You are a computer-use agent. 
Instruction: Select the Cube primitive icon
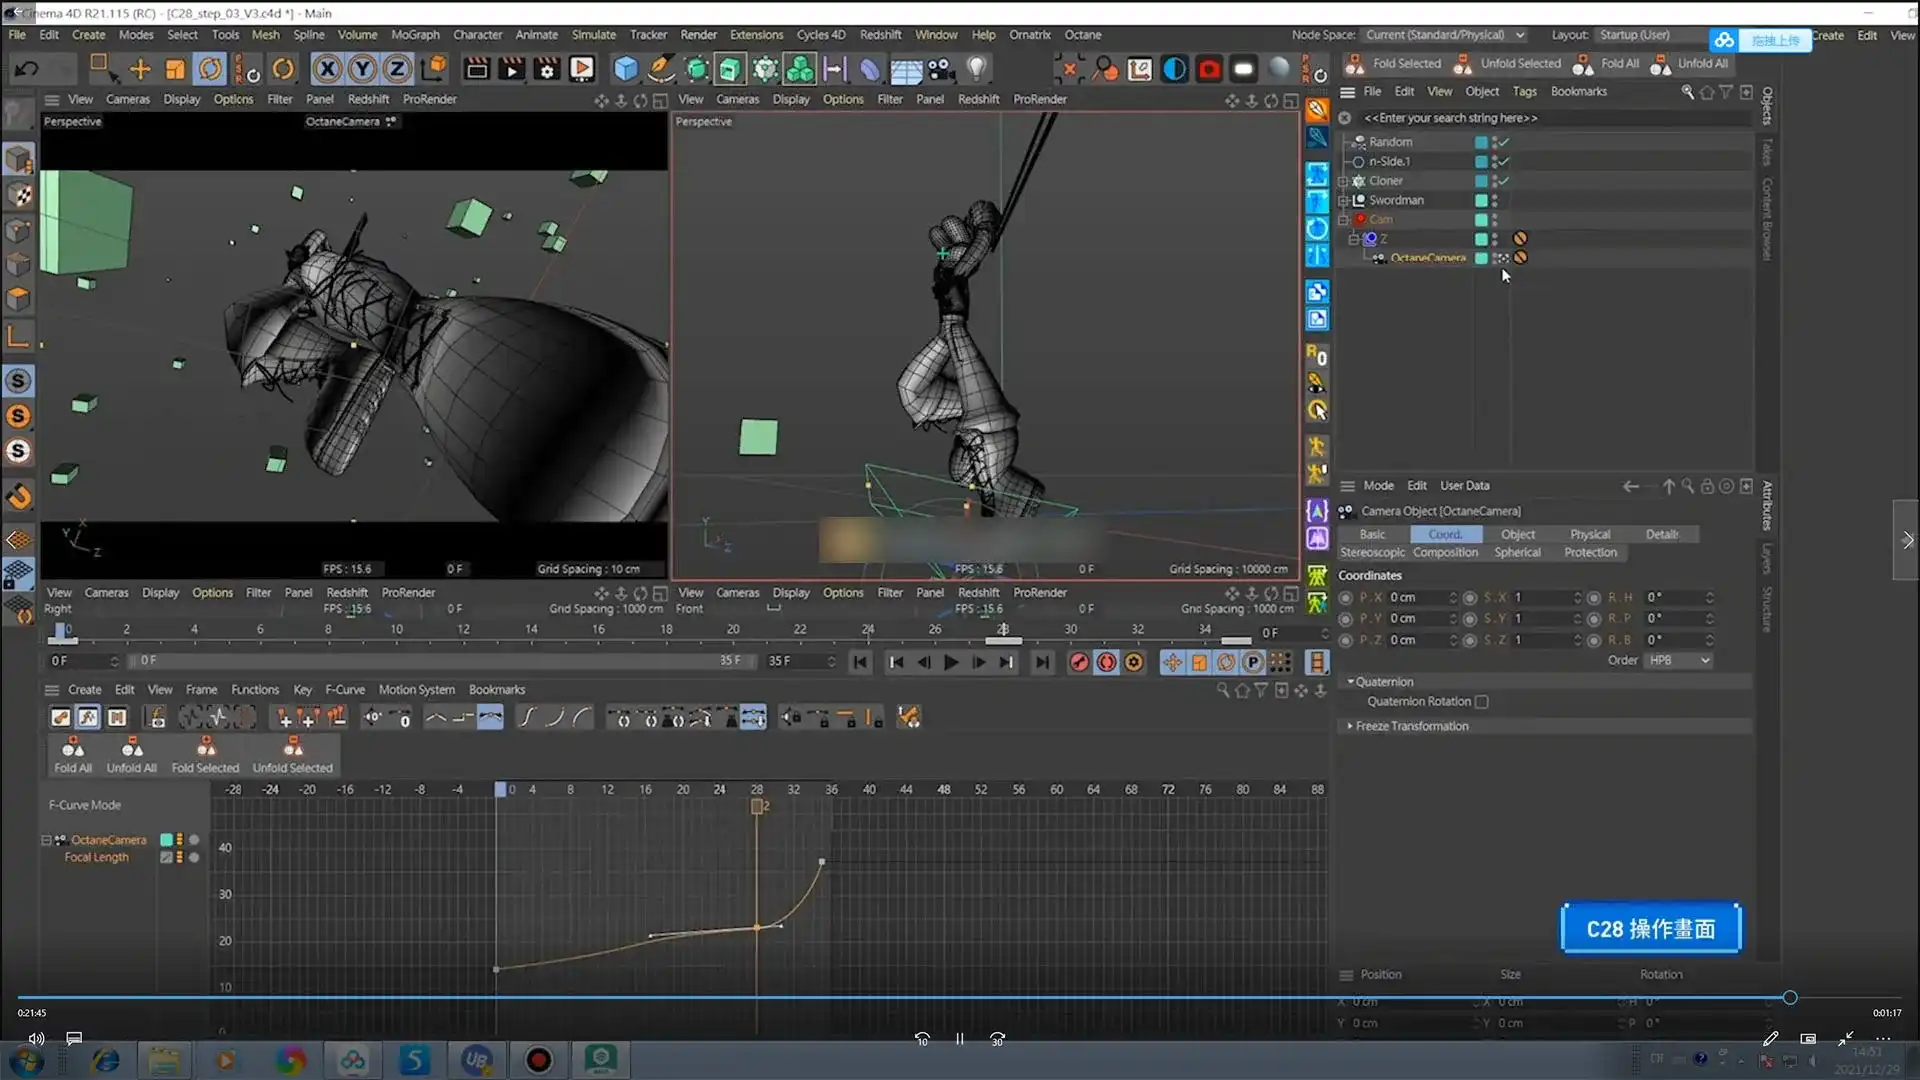[625, 69]
